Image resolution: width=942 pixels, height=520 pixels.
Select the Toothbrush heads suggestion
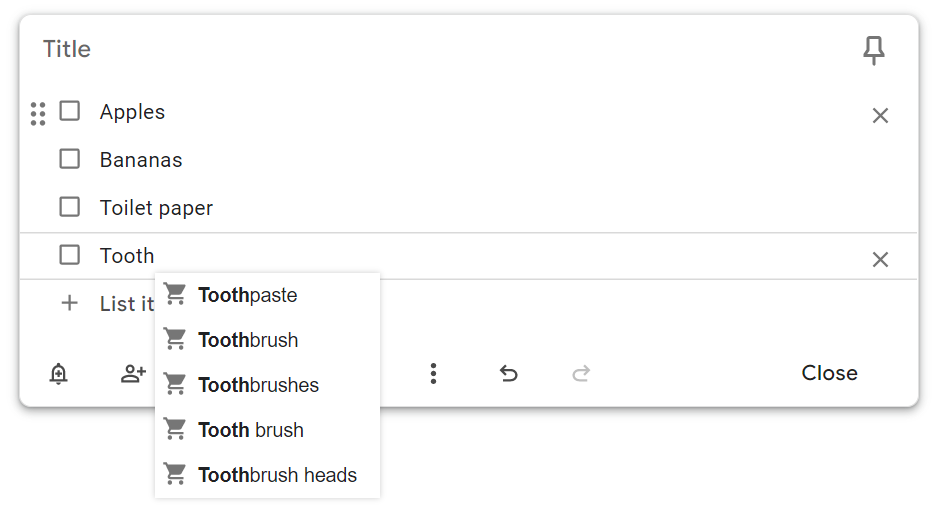pos(277,475)
